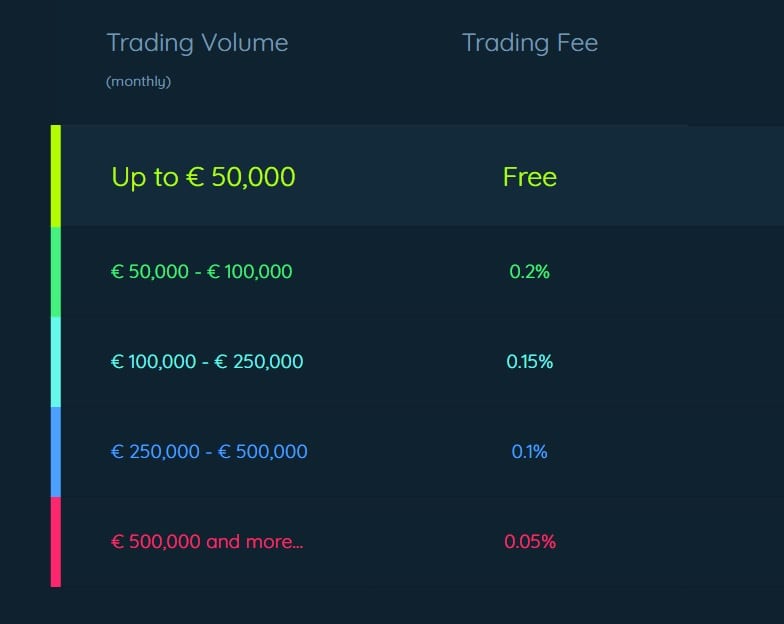Click the "Trading Volume" column header
The image size is (784, 624).
(x=197, y=43)
